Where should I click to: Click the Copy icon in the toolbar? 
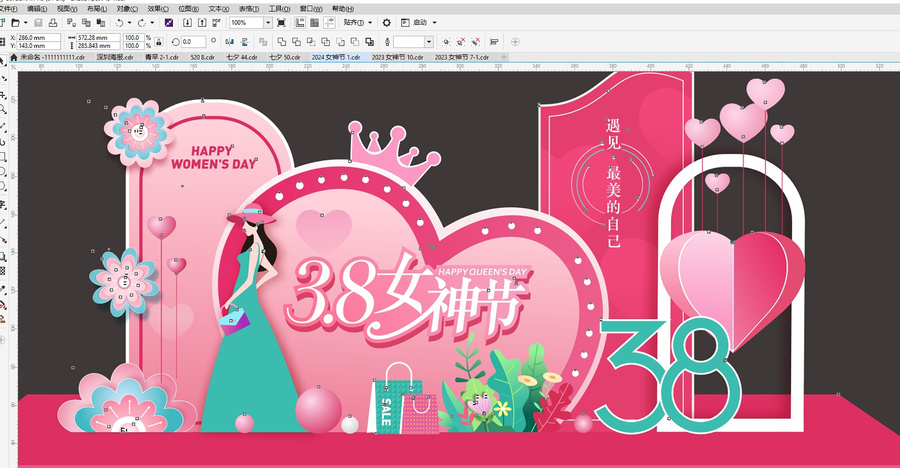click(x=86, y=22)
